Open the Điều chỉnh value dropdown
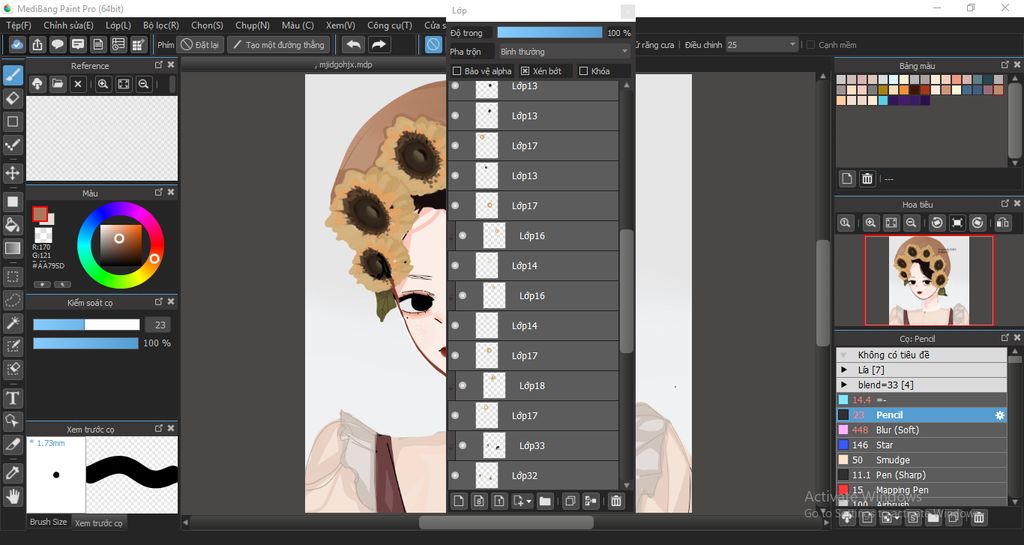The width and height of the screenshot is (1024, 545). (762, 45)
